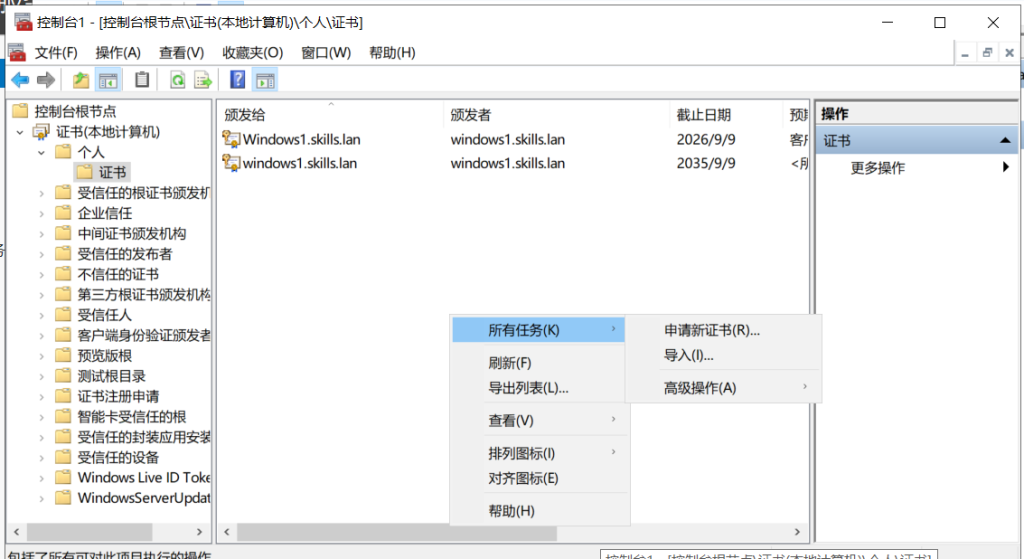Viewport: 1024px width, 559px height.
Task: Toggle the Show/Hide Action Pane icon
Action: point(265,81)
